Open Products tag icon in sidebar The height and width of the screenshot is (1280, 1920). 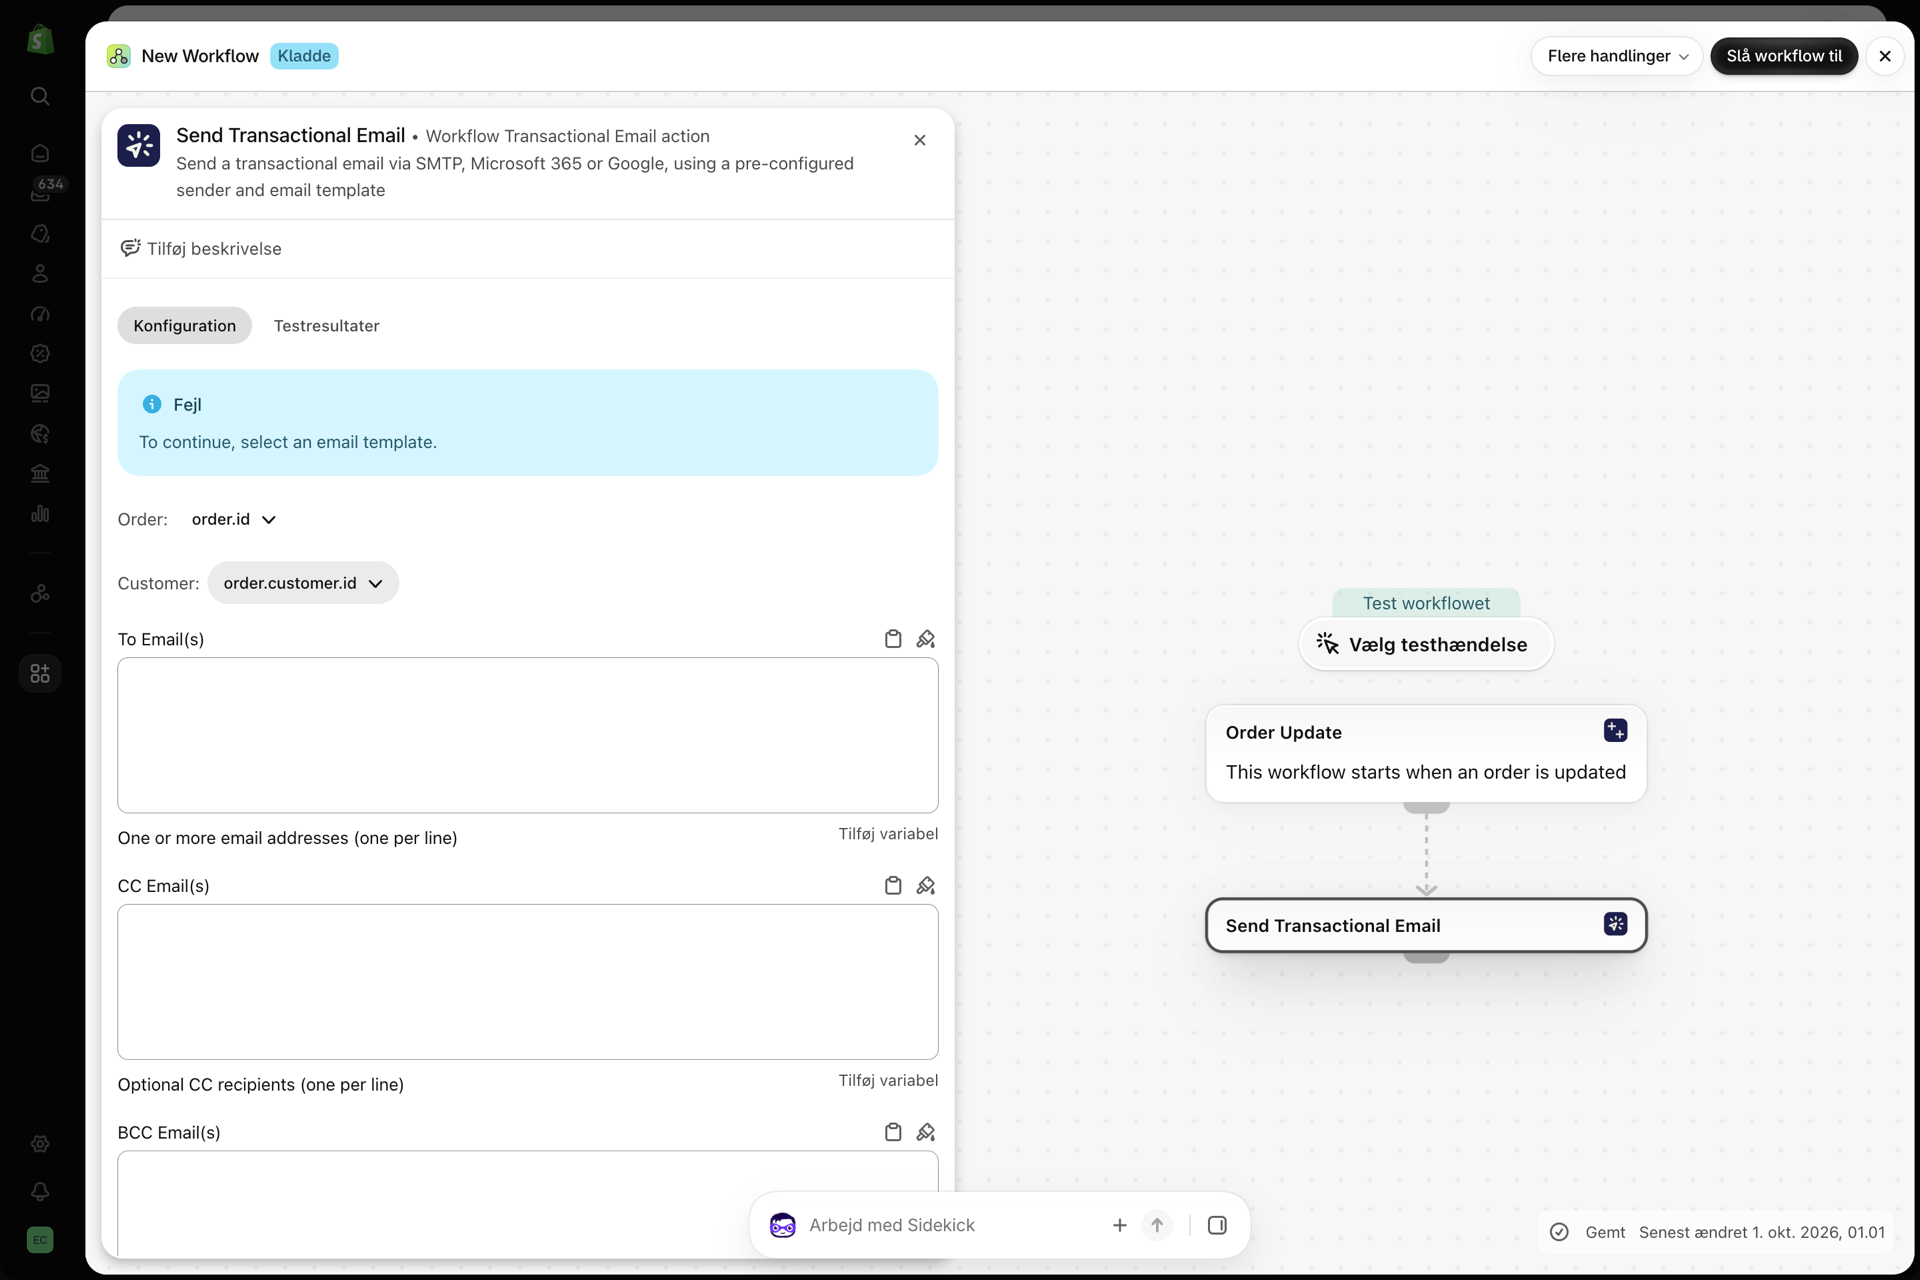pos(40,233)
